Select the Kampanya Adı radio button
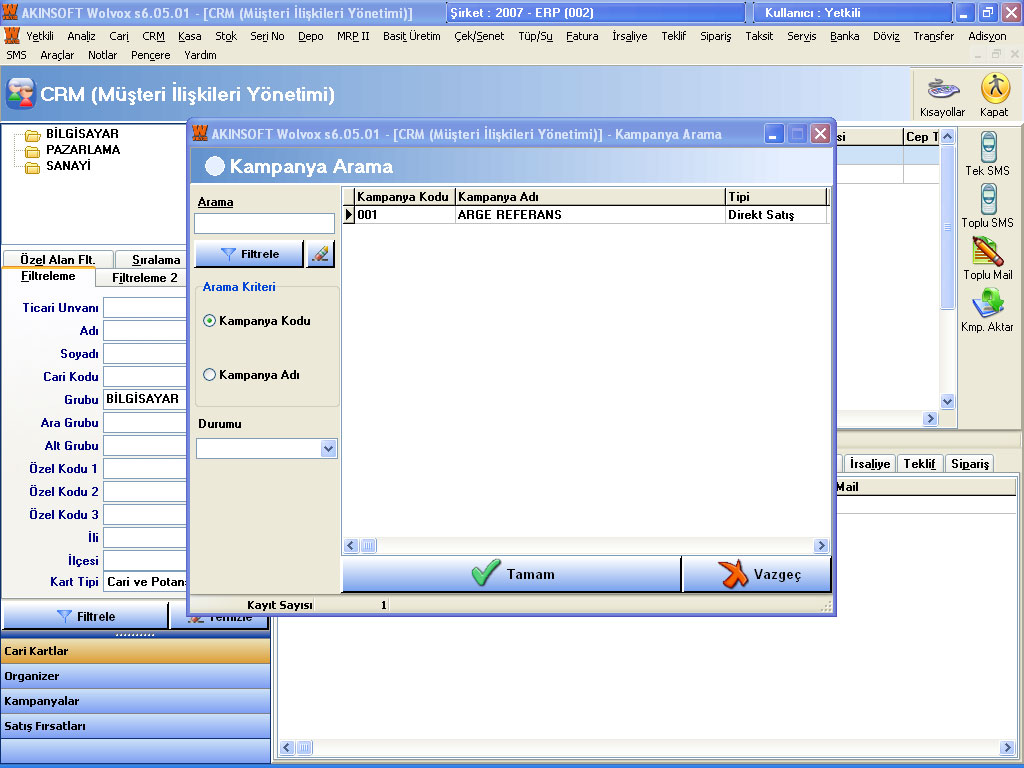 [x=209, y=375]
